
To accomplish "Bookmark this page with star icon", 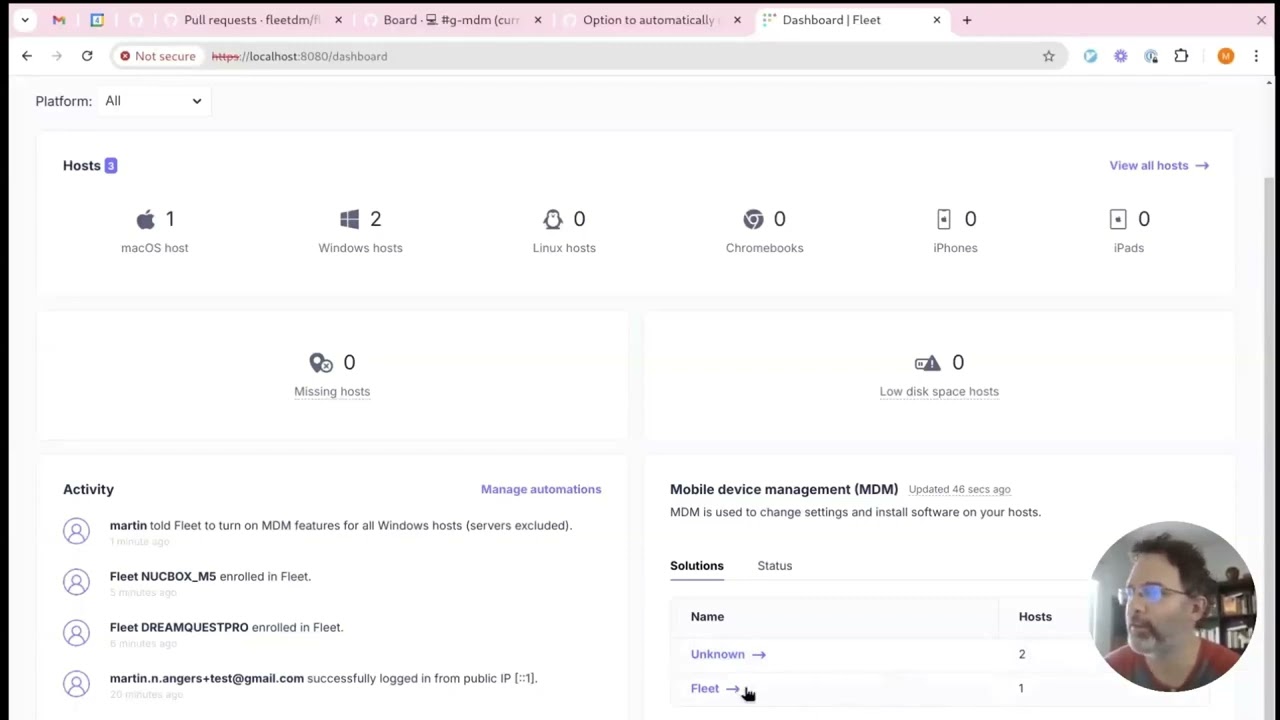I will coord(1048,56).
